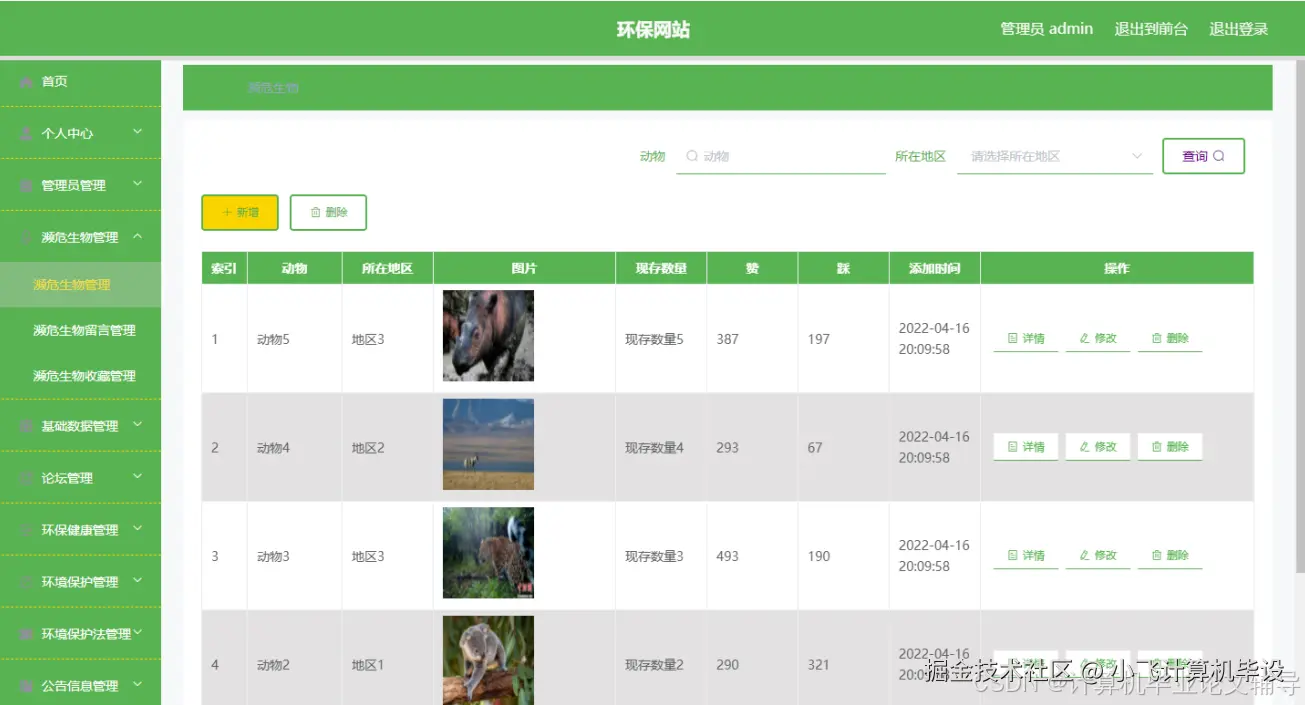1305x705 pixels.
Task: Expand the 基础数据管理 menu section
Action: (x=80, y=425)
